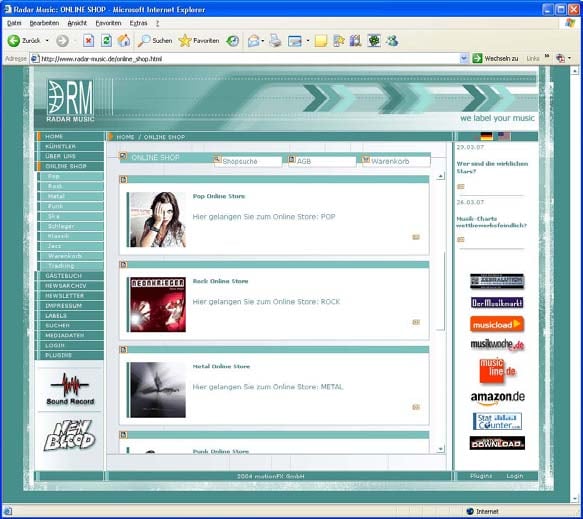Stop page loading with red X icon
Screen dimensions: 583x519
pos(88,41)
